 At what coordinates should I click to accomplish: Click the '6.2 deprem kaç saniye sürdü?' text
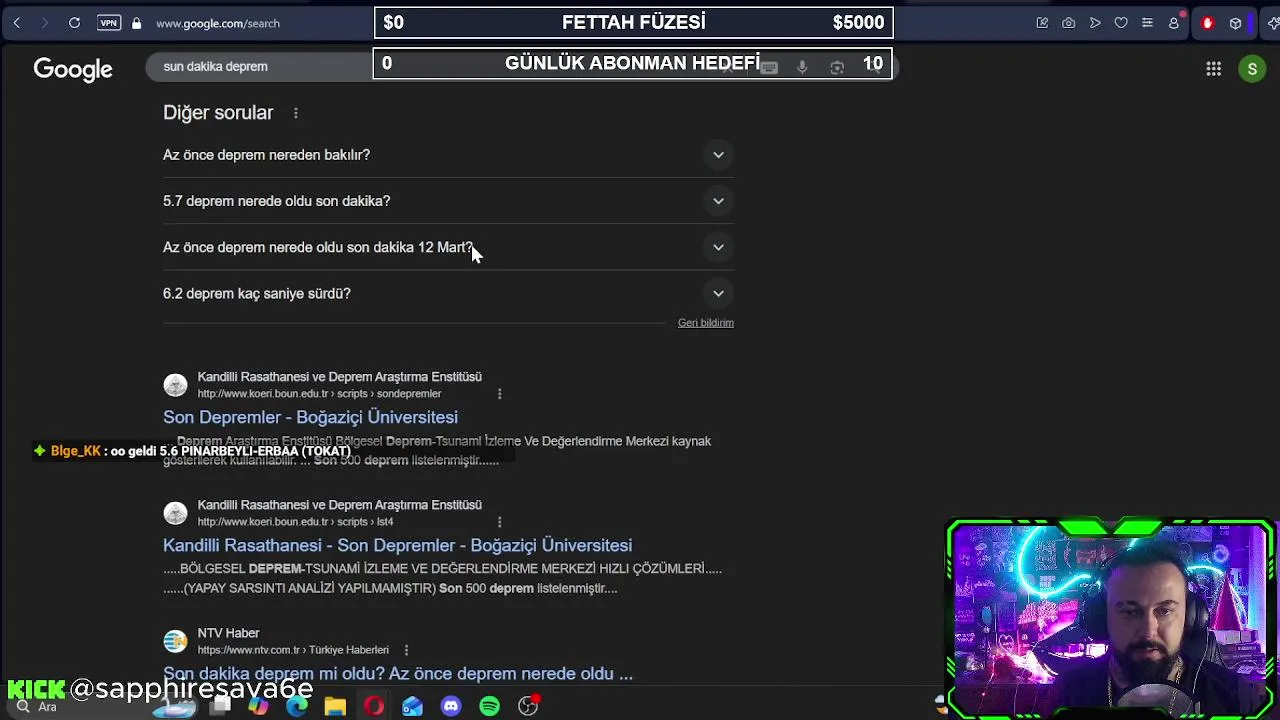[257, 293]
